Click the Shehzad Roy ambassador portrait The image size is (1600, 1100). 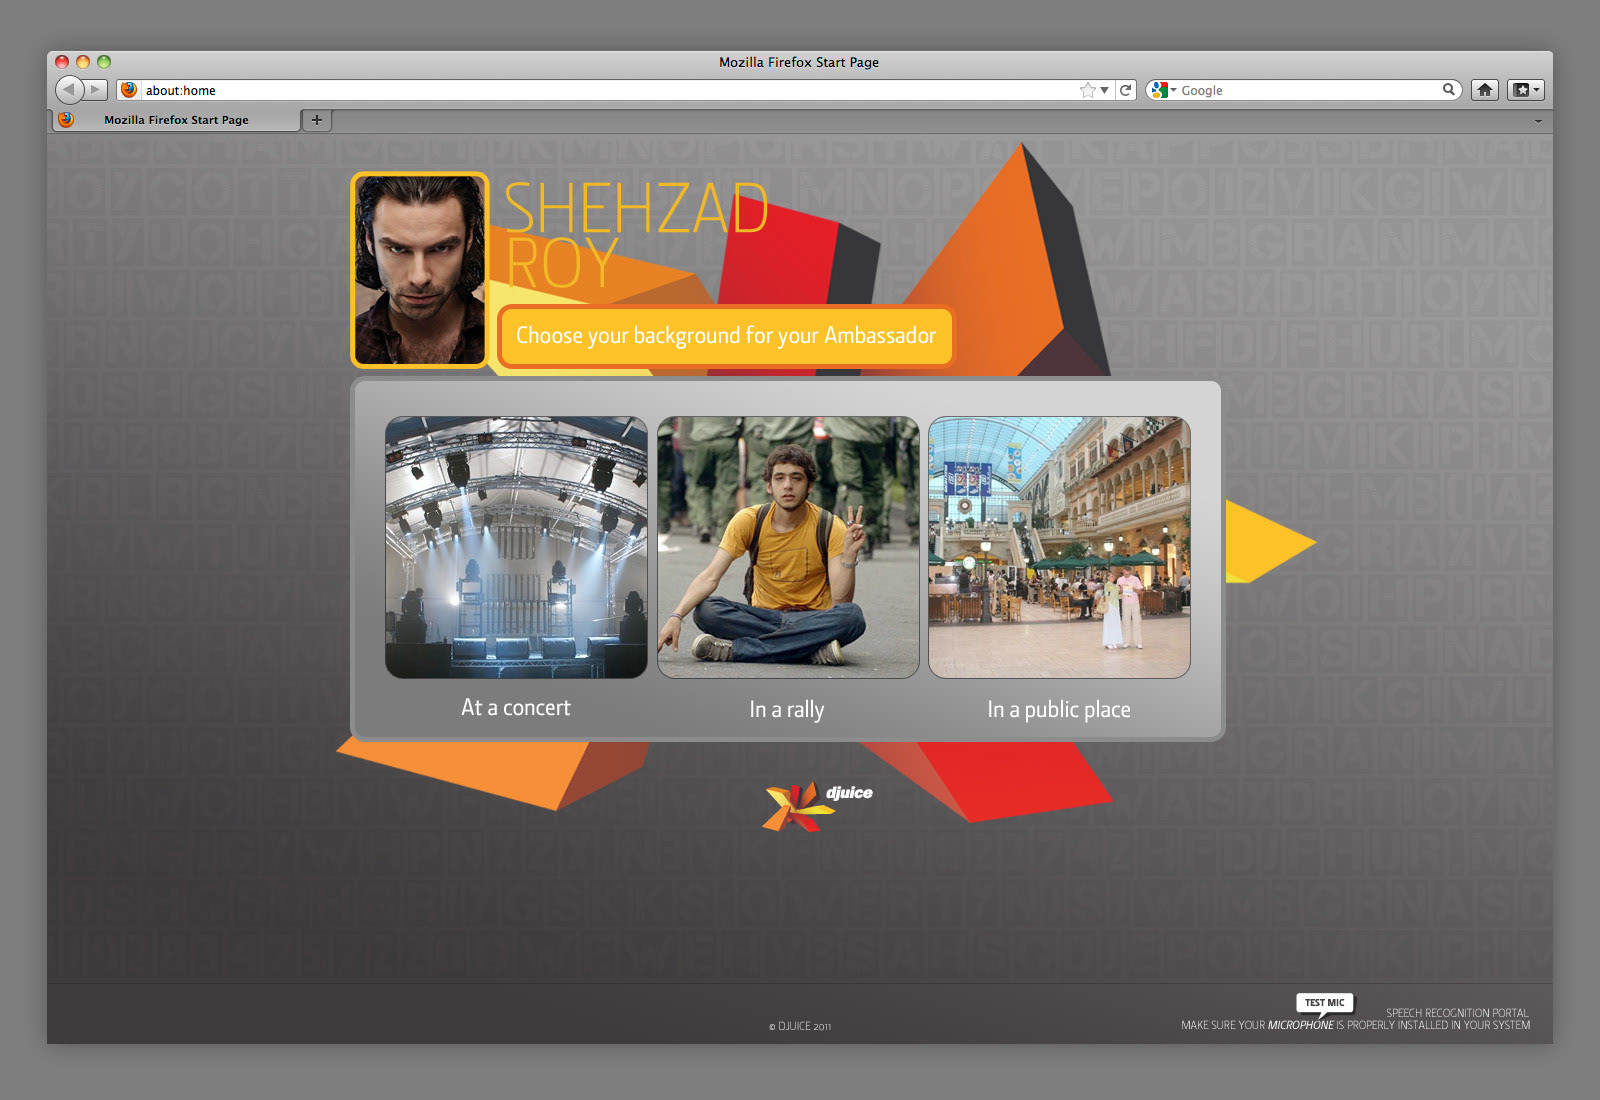420,270
